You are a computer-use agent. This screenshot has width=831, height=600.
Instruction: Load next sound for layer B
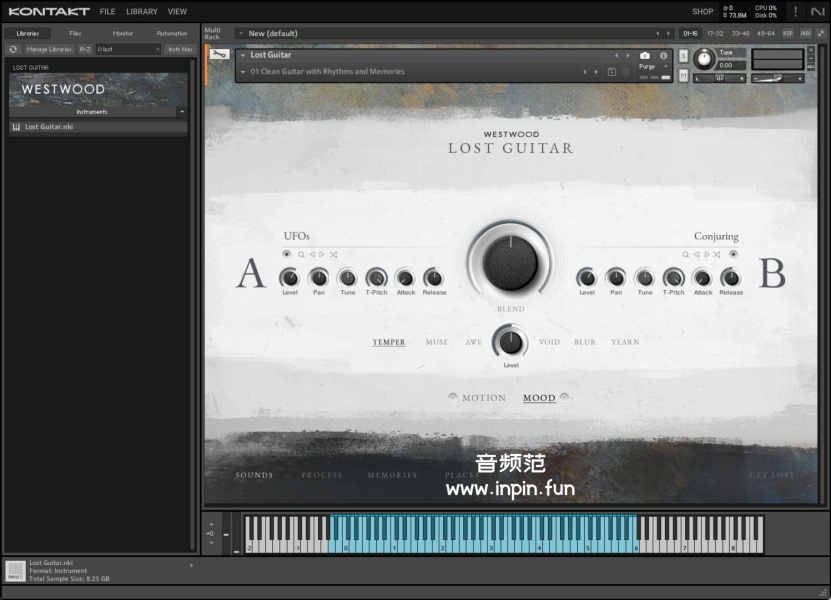(706, 254)
